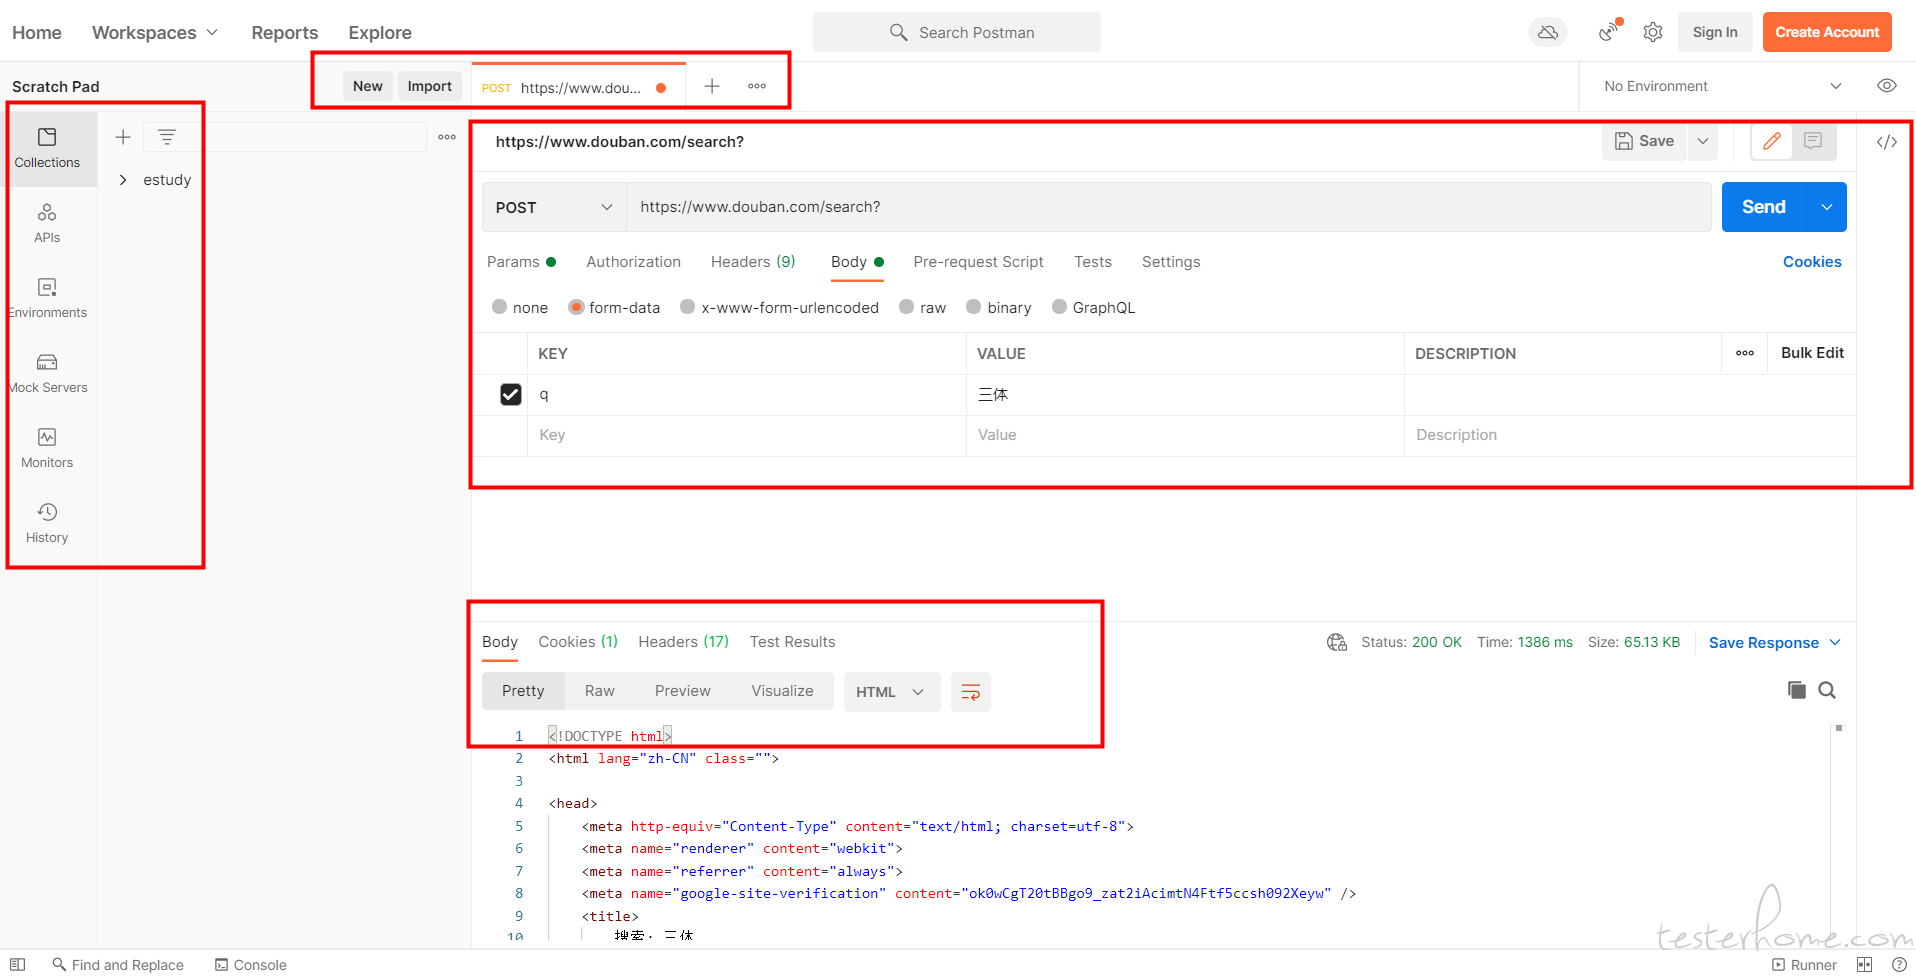Copy the response body with copy icon
1916x976 pixels.
click(1797, 690)
